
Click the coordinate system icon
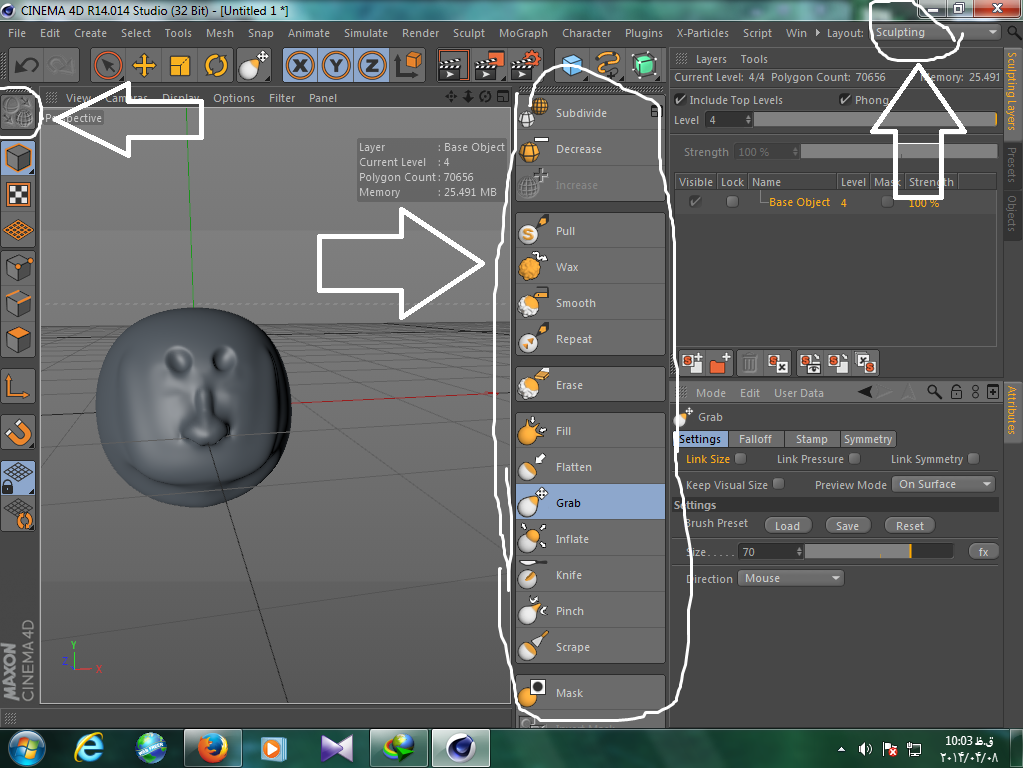pyautogui.click(x=408, y=65)
